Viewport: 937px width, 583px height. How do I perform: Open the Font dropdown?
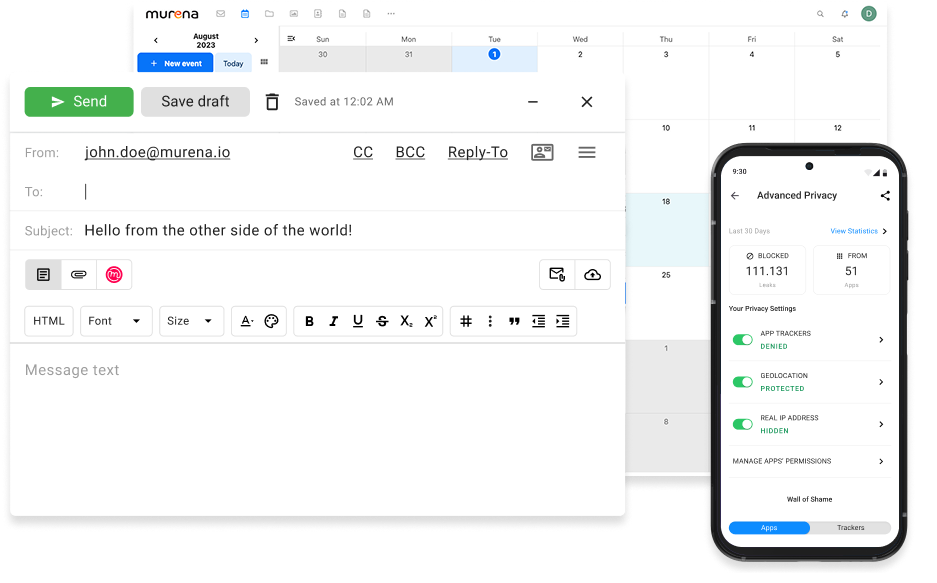(116, 321)
